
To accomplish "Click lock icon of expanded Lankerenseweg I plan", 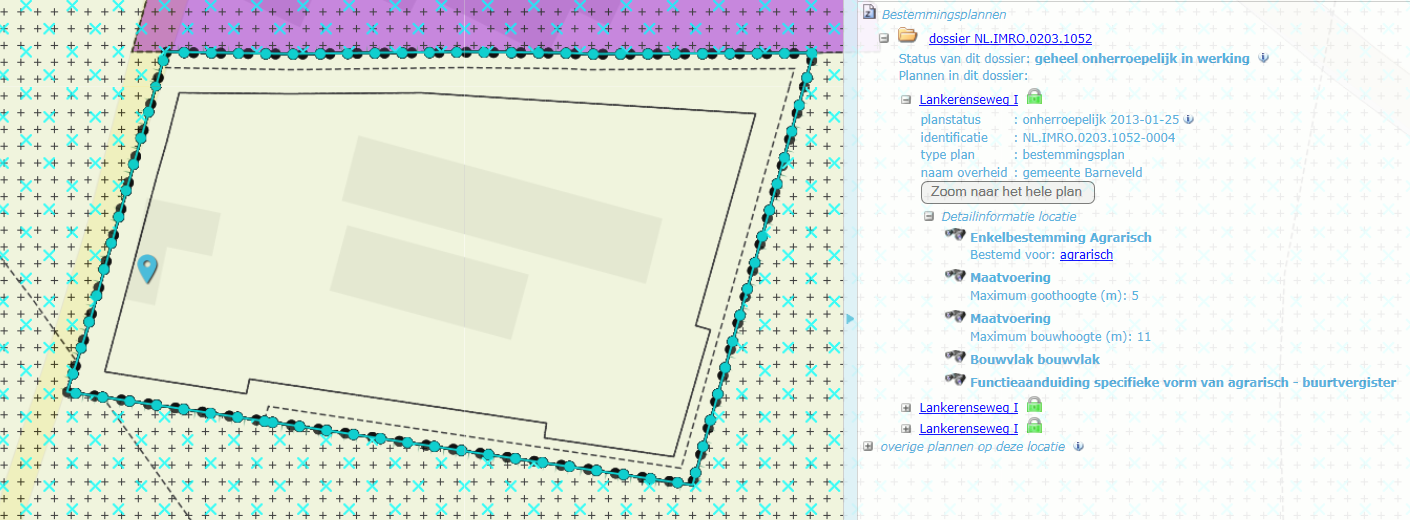I will pyautogui.click(x=1034, y=97).
